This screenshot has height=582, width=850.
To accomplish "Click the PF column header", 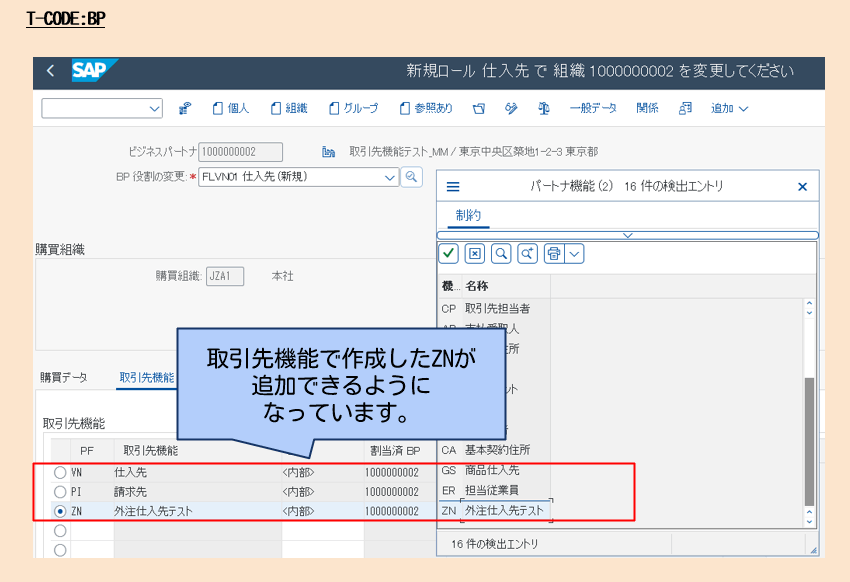I will (x=87, y=451).
